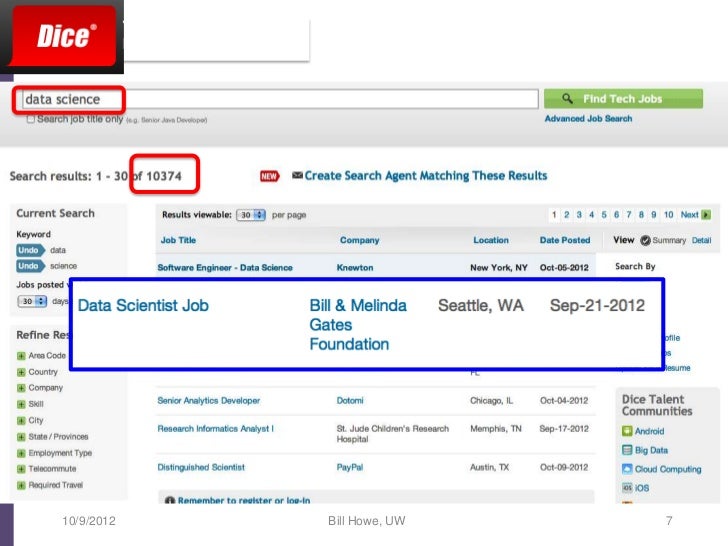Sort by Date Posted column header
This screenshot has width=728, height=546.
point(565,240)
